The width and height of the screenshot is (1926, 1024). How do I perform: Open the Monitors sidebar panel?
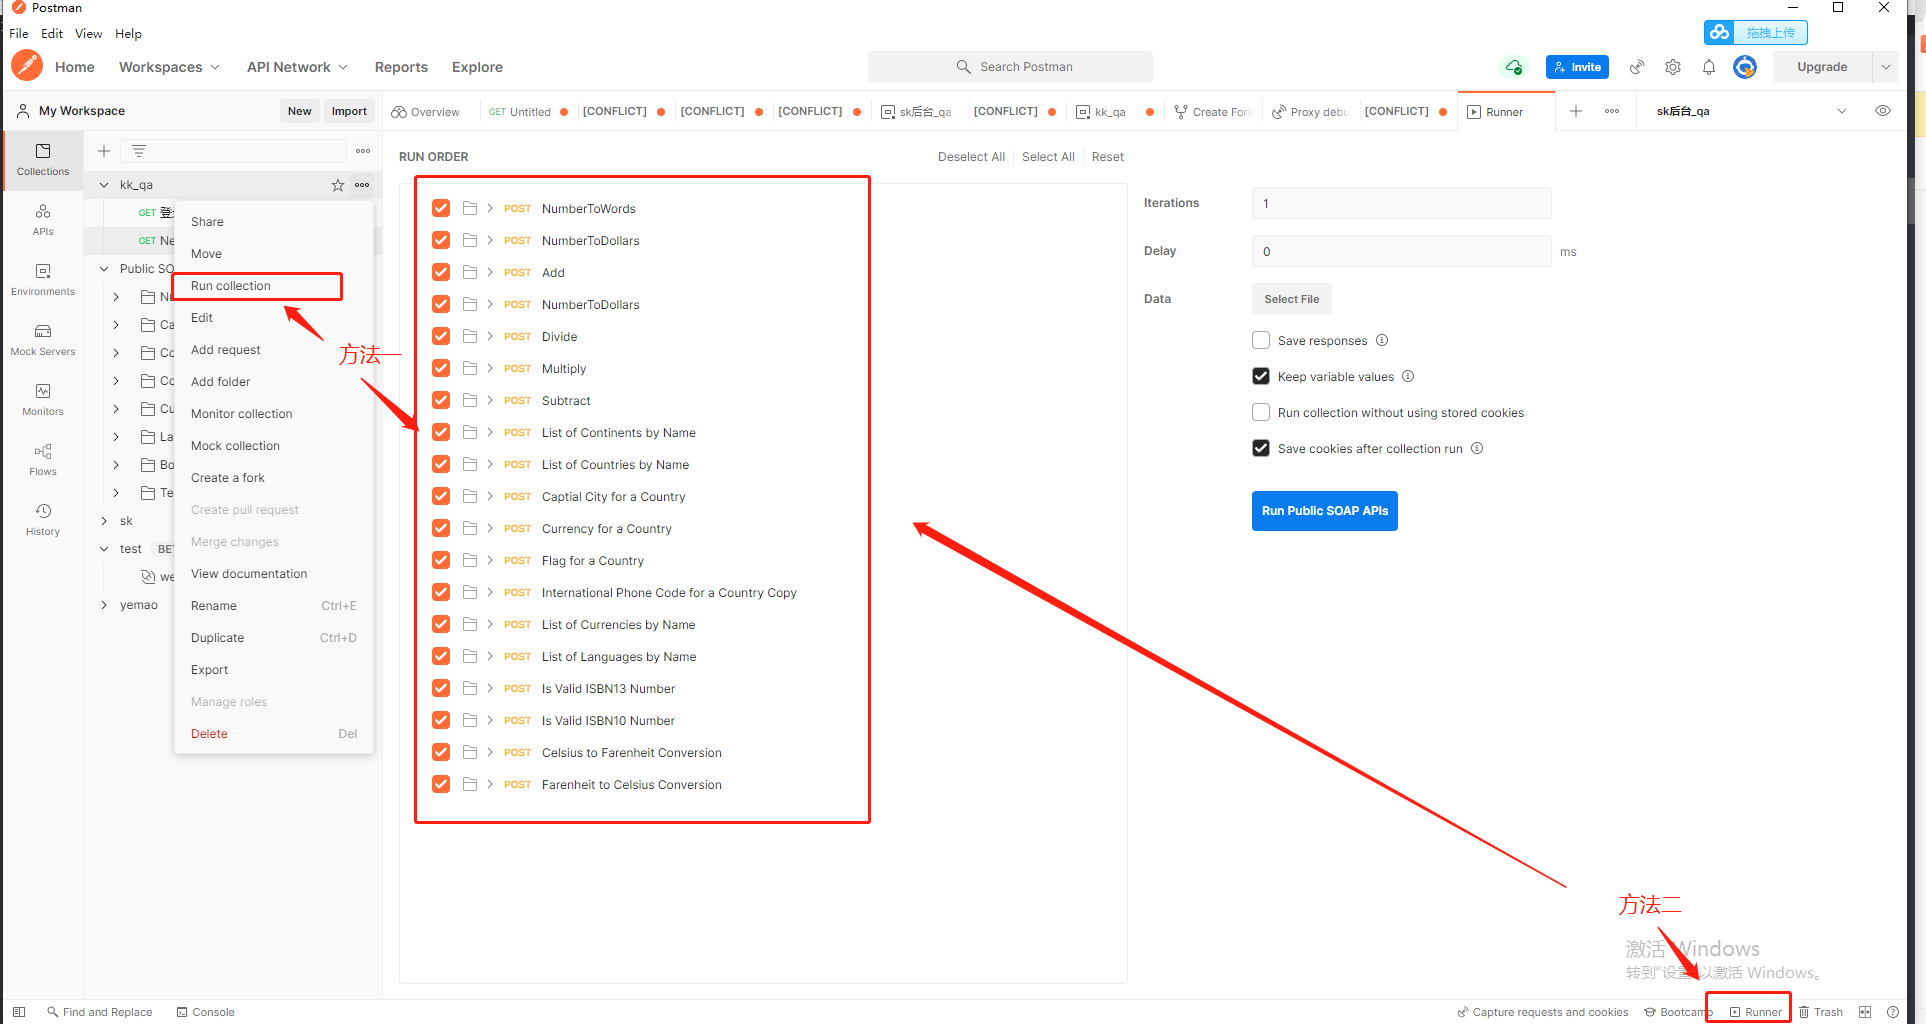(43, 399)
